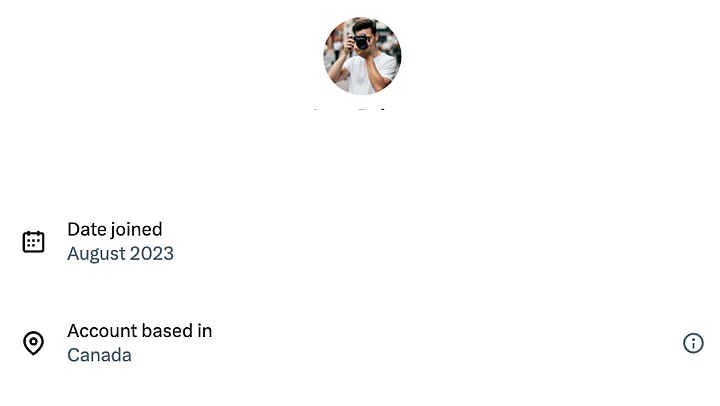720x406 pixels.
Task: Tap the location pin icon
Action: click(x=34, y=343)
